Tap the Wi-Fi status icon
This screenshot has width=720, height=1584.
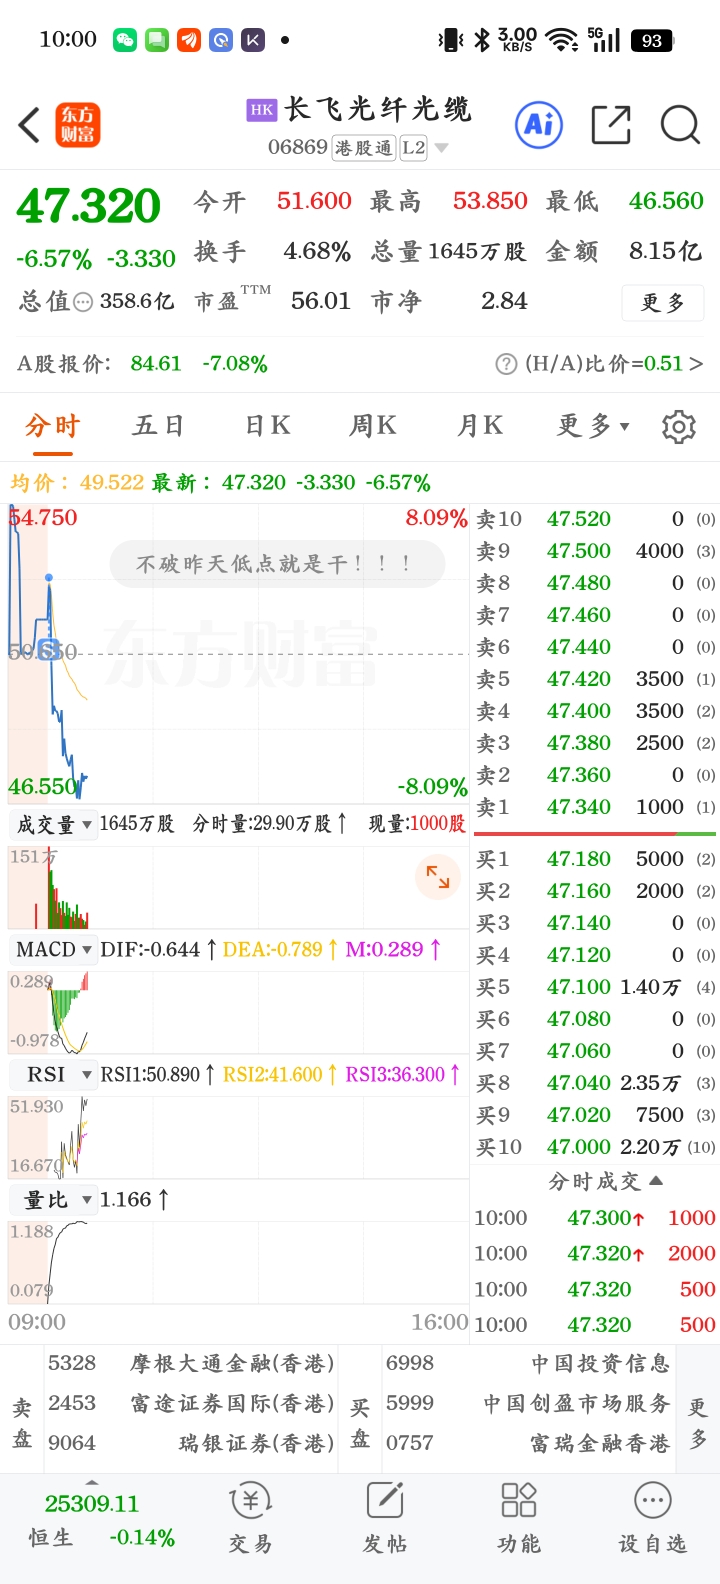click(x=562, y=40)
